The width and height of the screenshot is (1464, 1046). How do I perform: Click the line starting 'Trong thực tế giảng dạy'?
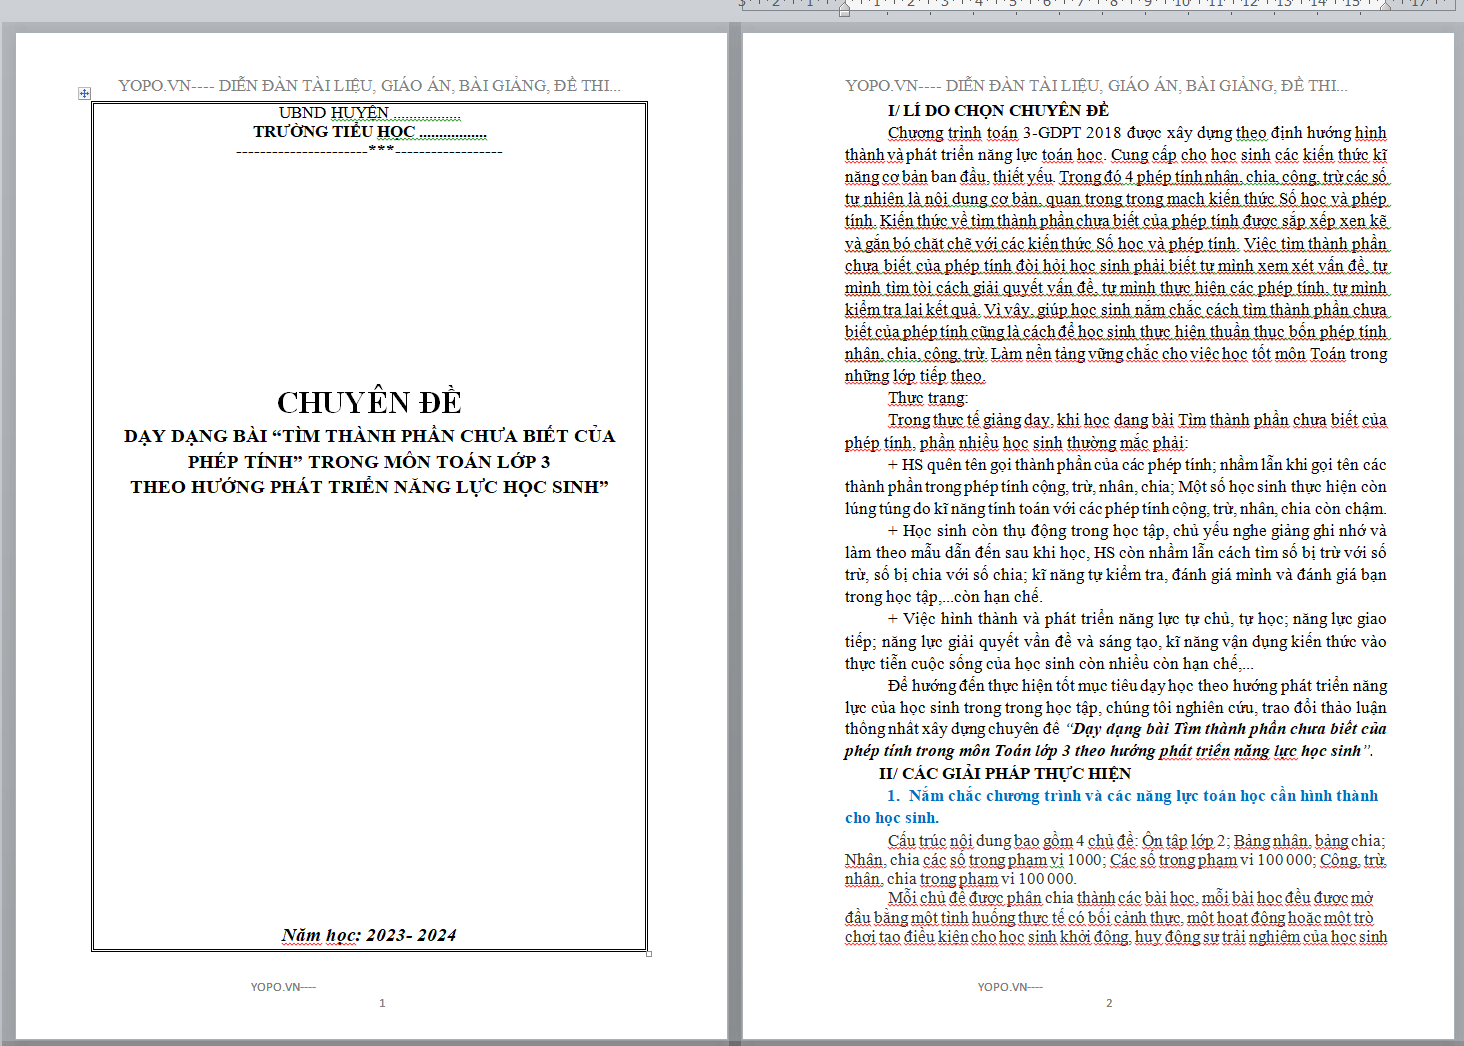point(1137,420)
